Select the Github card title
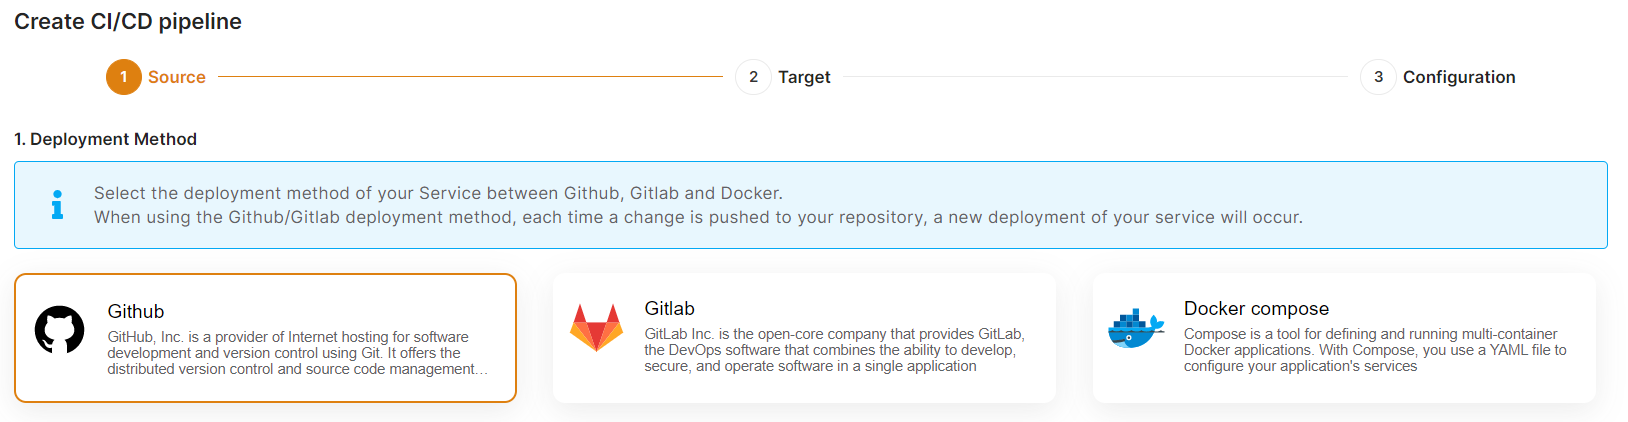This screenshot has width=1628, height=422. 136,311
